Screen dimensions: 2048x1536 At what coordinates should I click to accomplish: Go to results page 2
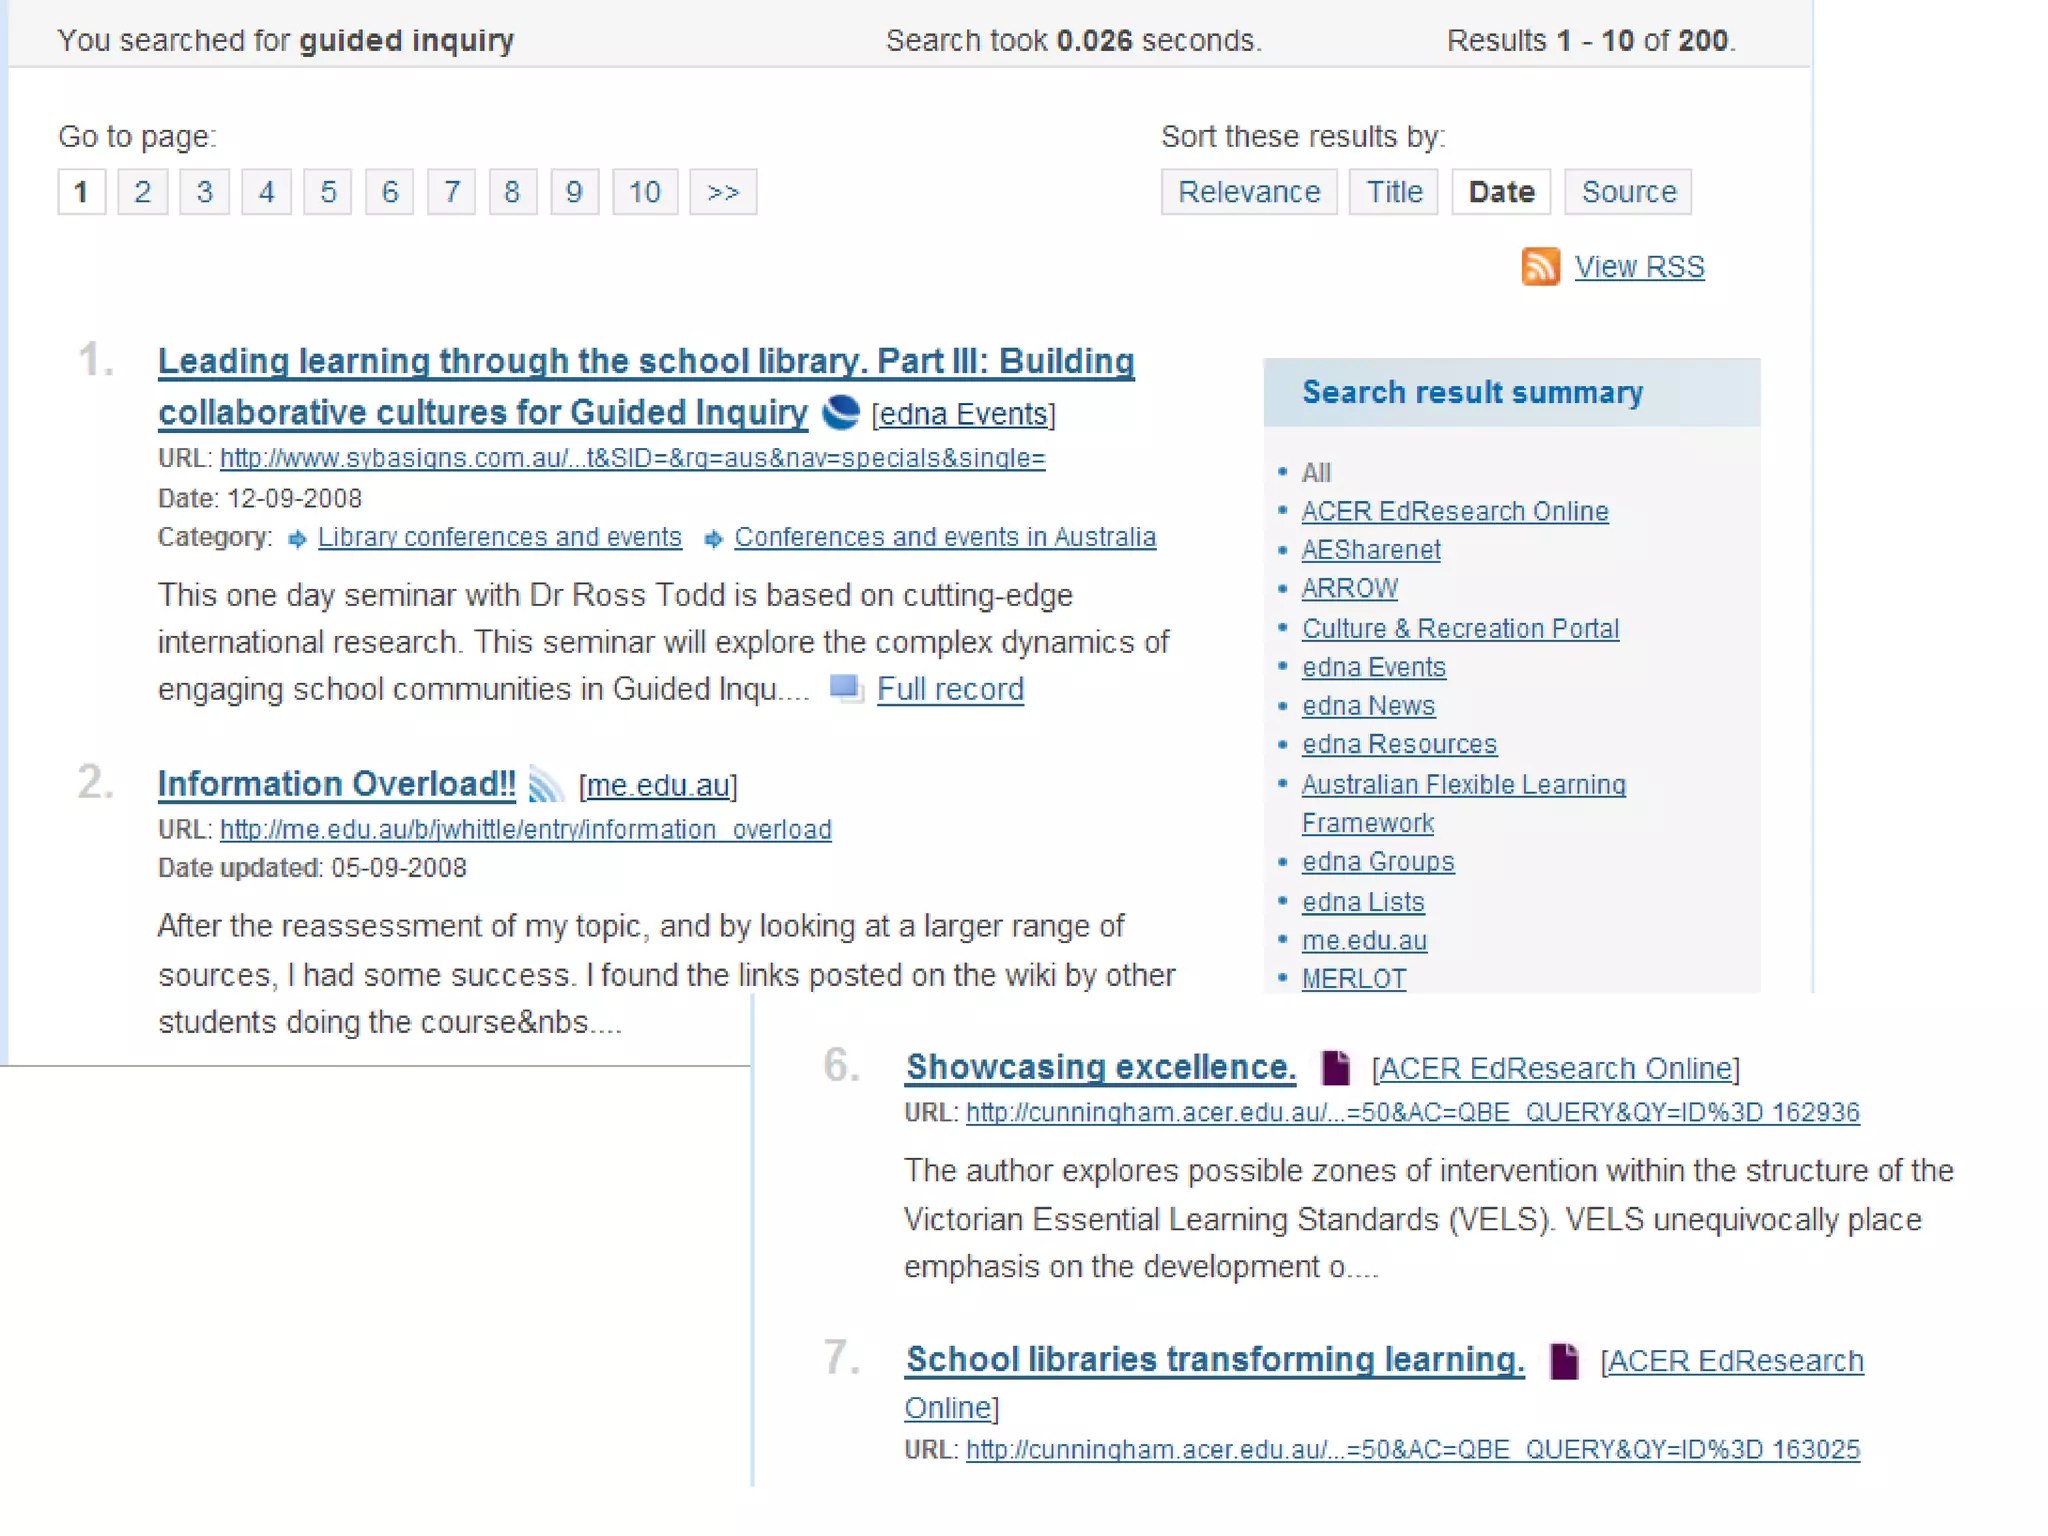[143, 192]
